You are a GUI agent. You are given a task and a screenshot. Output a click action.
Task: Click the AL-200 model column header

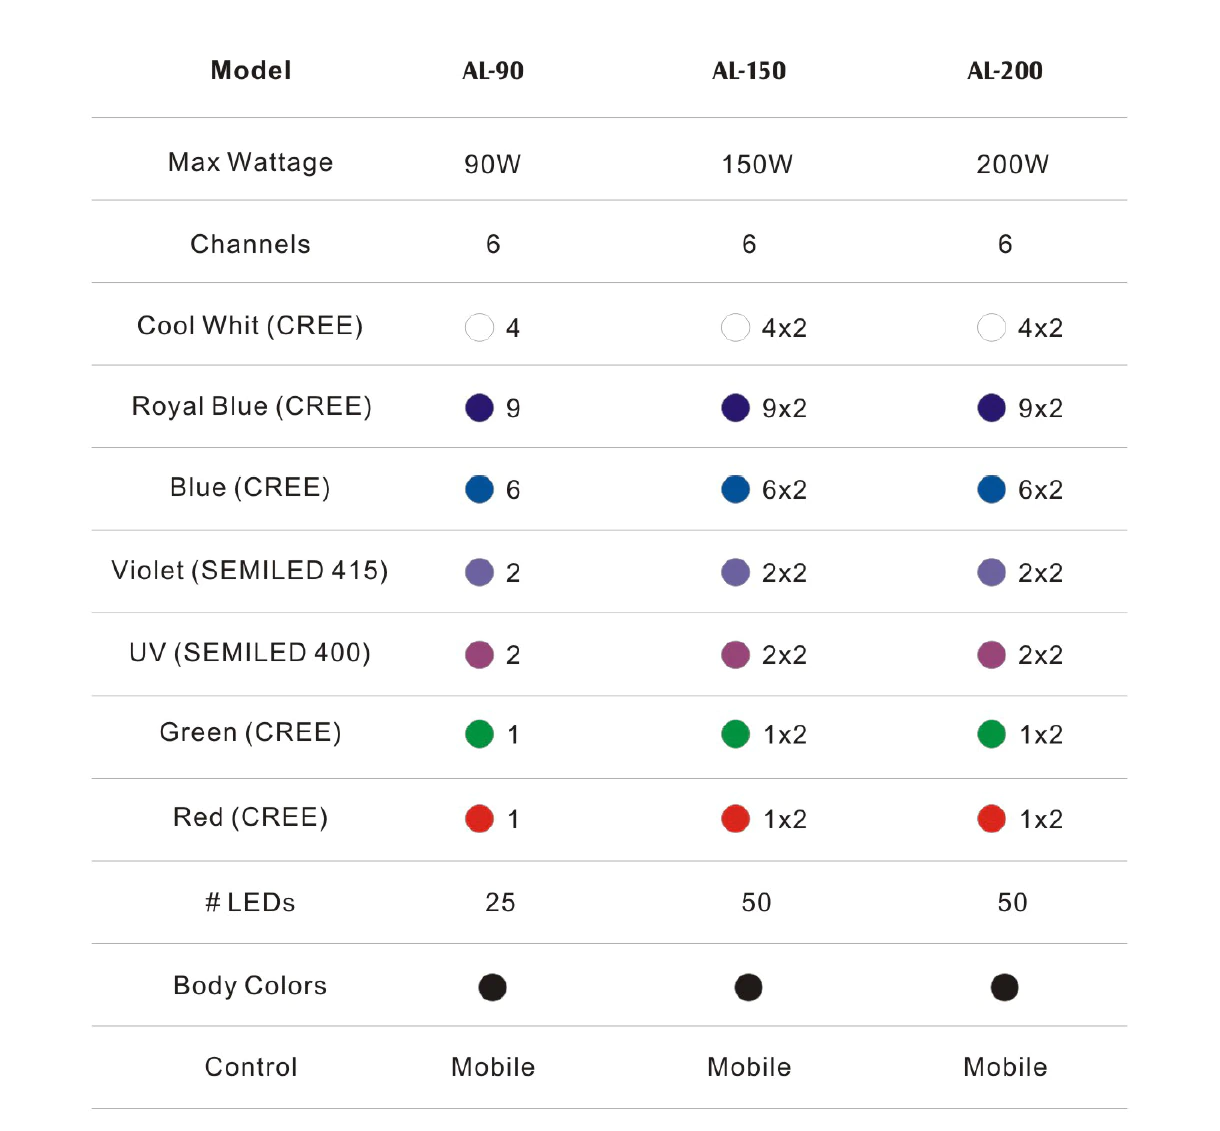tap(1005, 71)
